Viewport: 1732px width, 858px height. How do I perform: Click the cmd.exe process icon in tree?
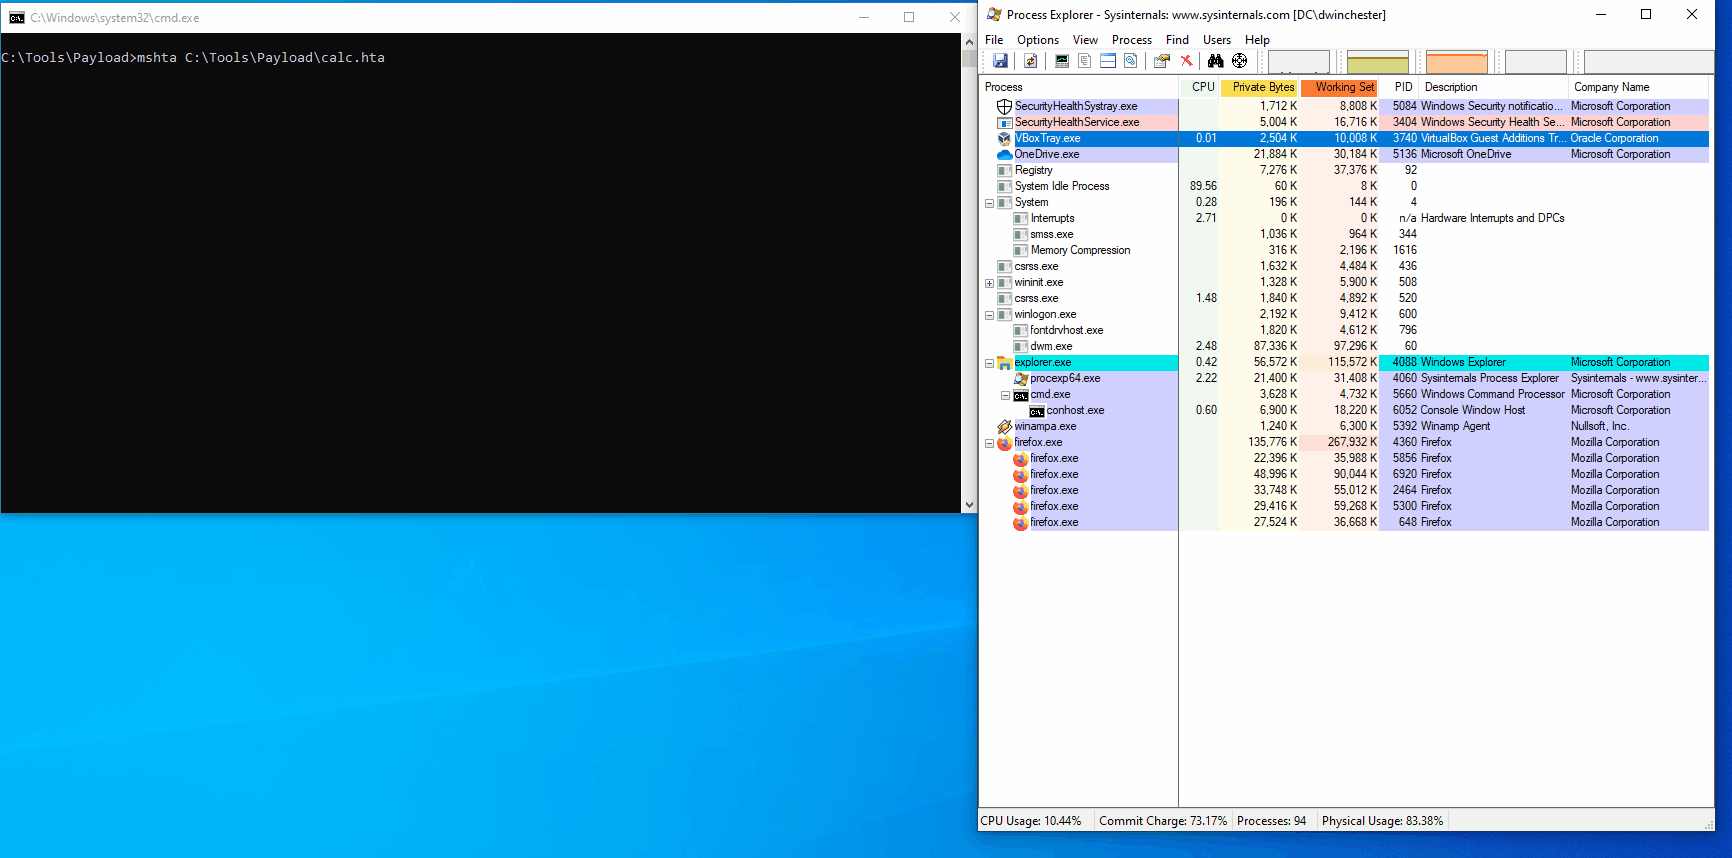[x=1021, y=394]
